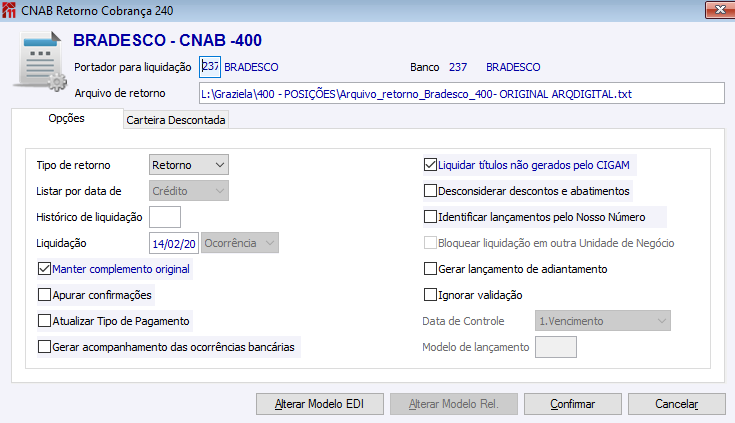Close the CNAB Retorno Cobrança window
This screenshot has width=735, height=423.
click(720, 10)
